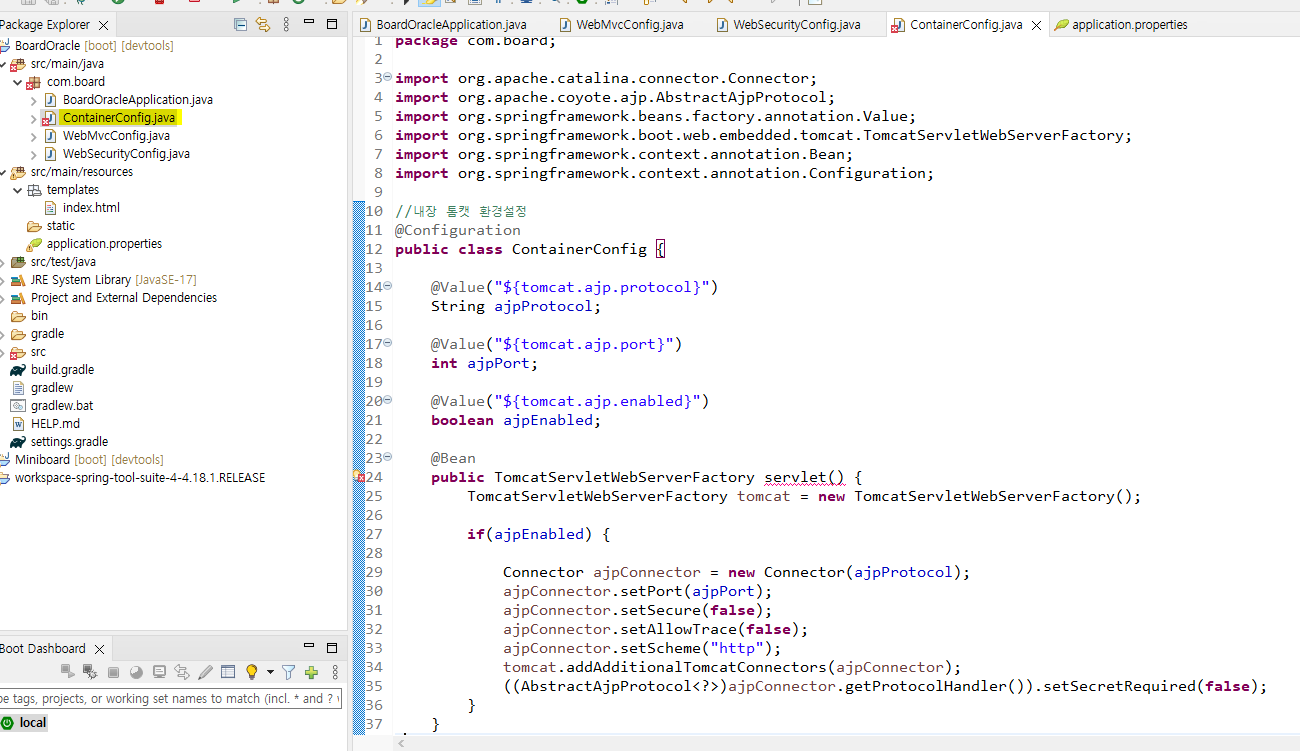This screenshot has width=1300, height=751.
Task: Click the link arrows icon in Boot Dashboard
Action: point(182,672)
